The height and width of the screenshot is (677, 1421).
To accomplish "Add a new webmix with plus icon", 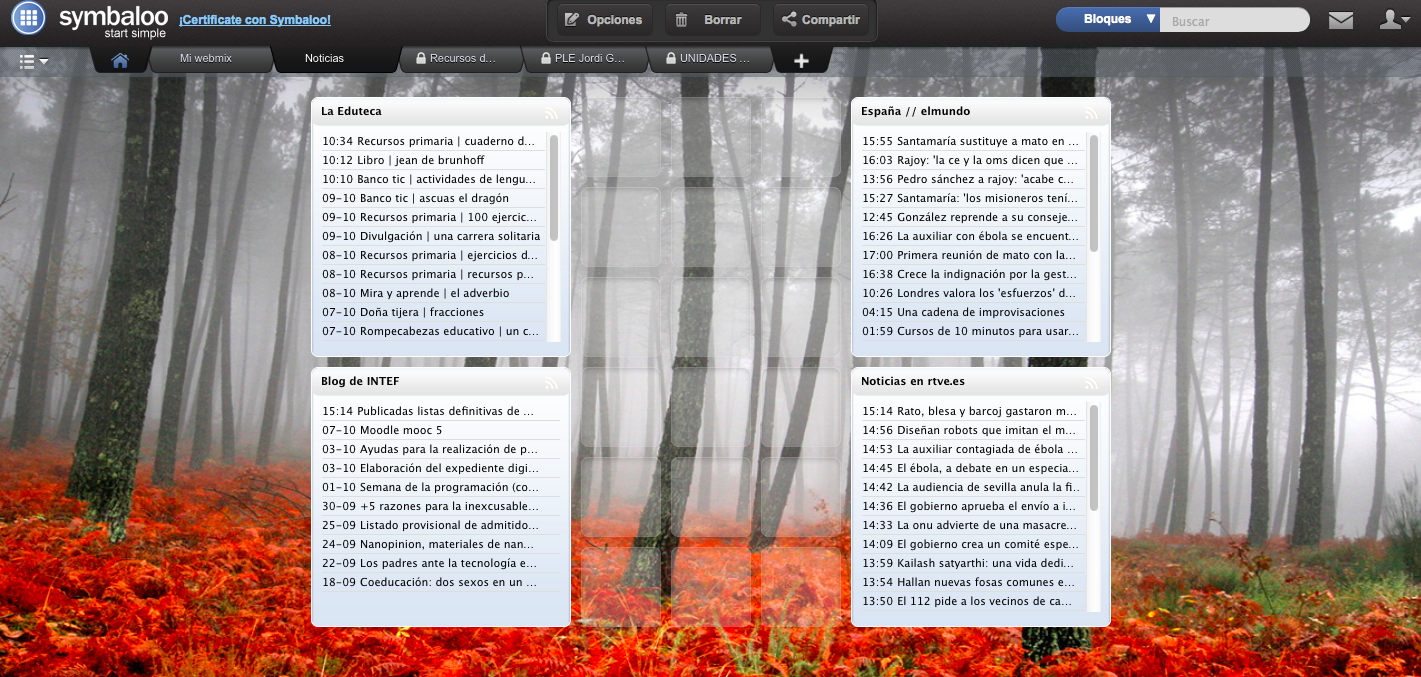I will click(801, 61).
